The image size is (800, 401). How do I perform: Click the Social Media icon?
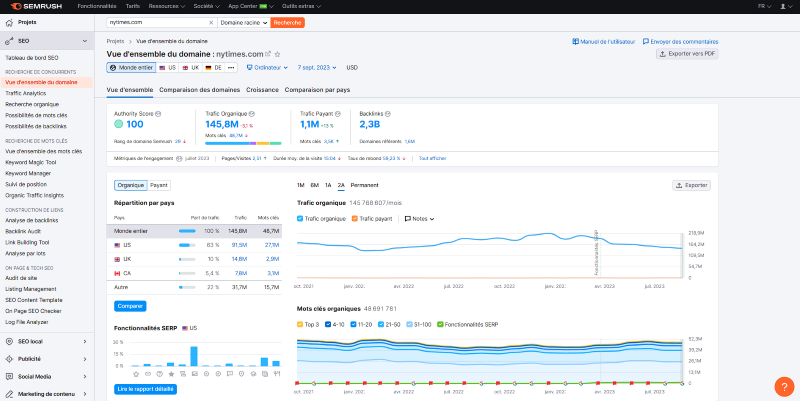click(x=9, y=377)
